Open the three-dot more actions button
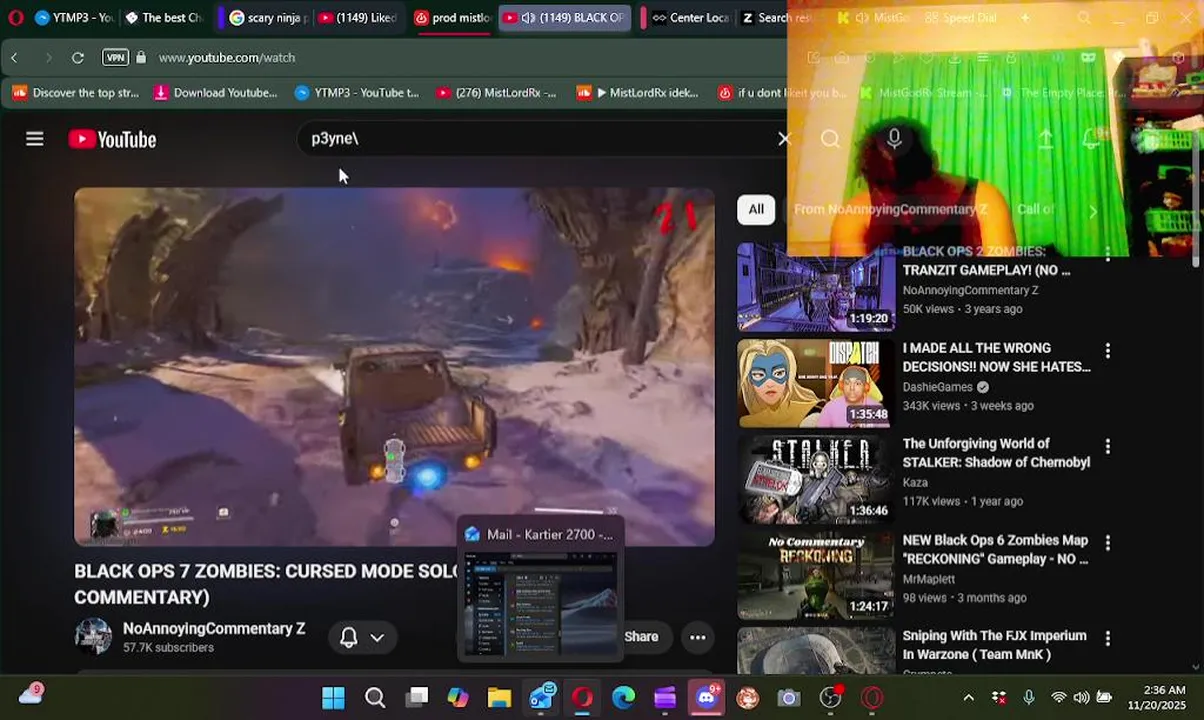 pyautogui.click(x=698, y=637)
